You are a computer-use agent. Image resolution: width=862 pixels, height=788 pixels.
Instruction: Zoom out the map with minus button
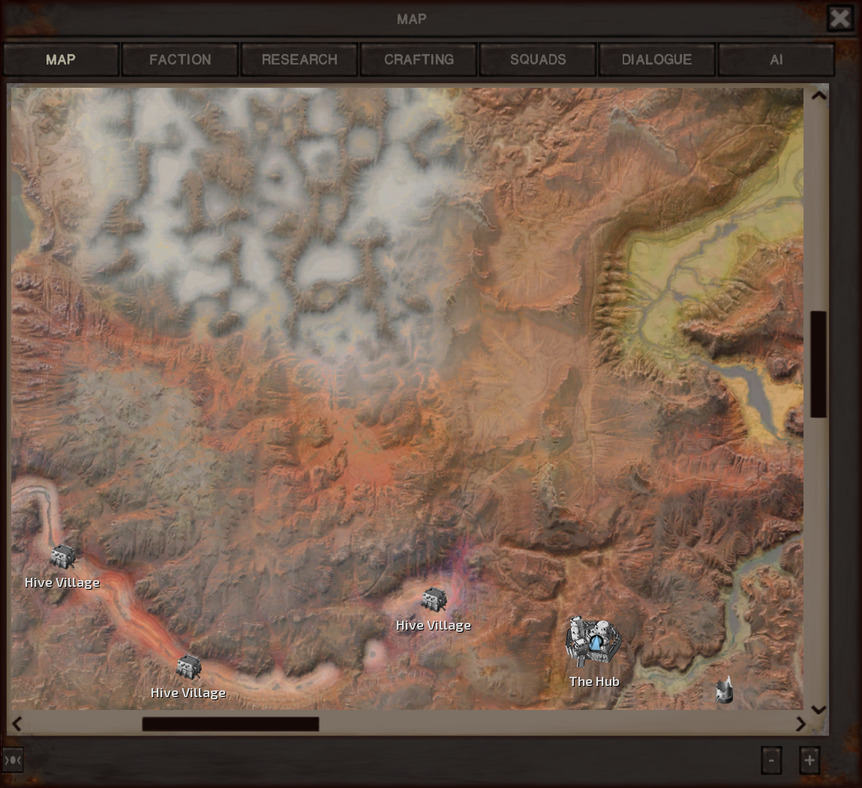[771, 761]
